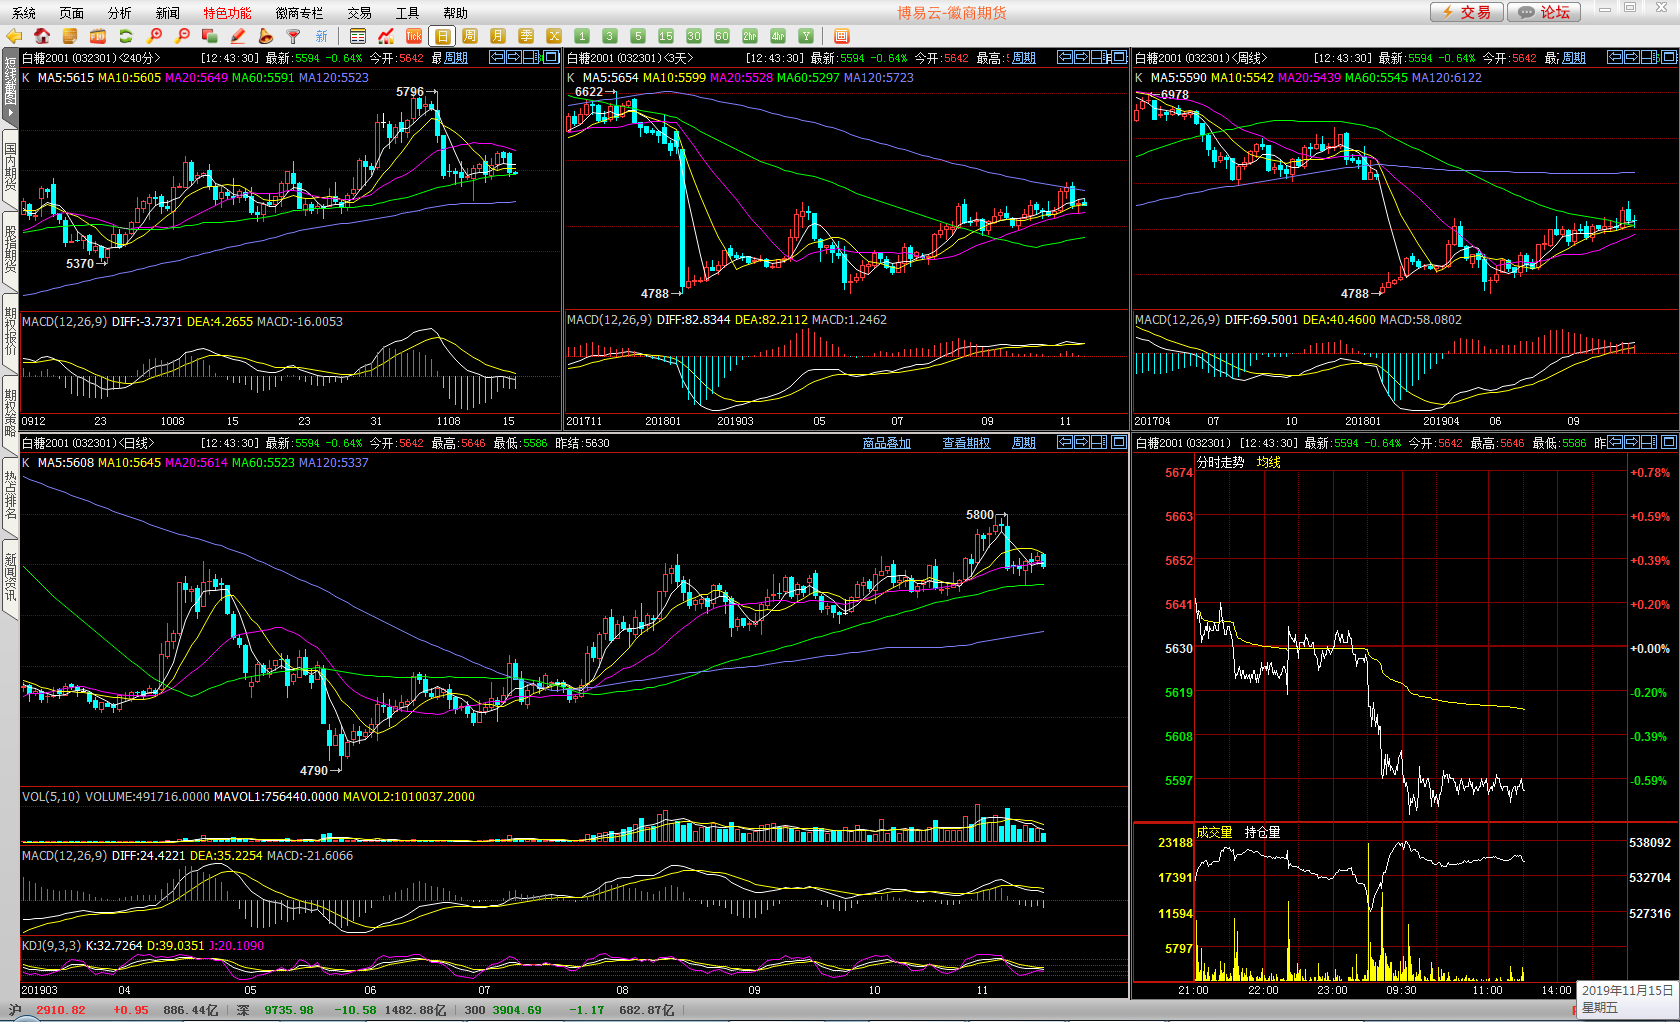Click the F10 info toolbar icon
Image resolution: width=1680 pixels, height=1022 pixels.
(98, 36)
